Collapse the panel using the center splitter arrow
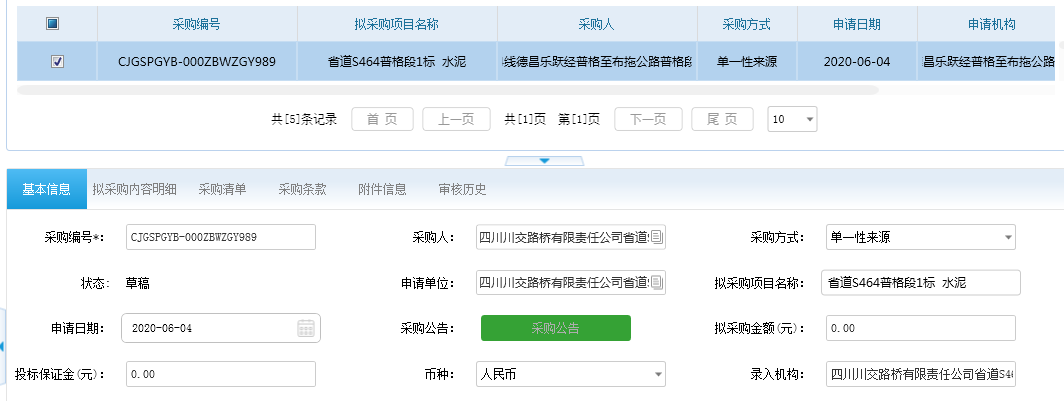This screenshot has height=401, width=1064. pos(544,160)
